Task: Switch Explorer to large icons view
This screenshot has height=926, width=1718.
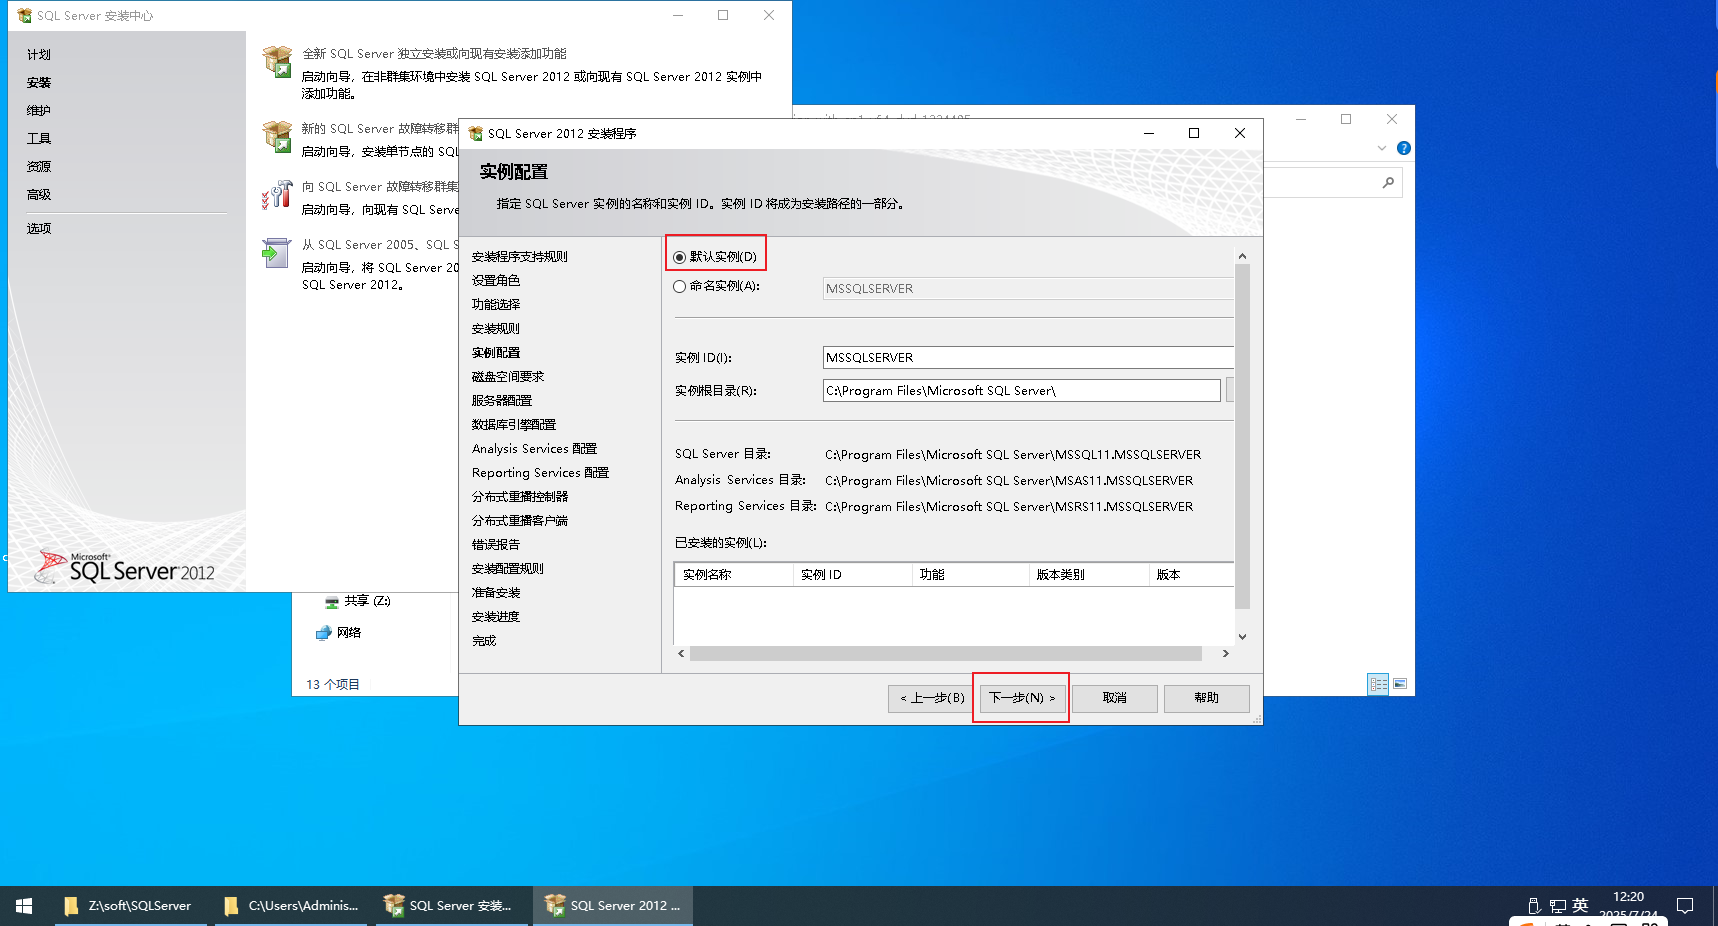Action: click(x=1400, y=684)
